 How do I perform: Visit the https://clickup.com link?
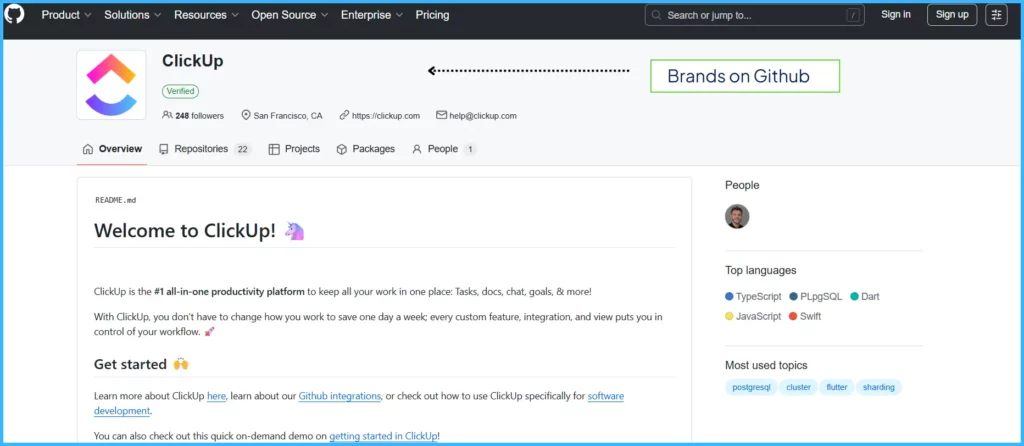coord(385,116)
